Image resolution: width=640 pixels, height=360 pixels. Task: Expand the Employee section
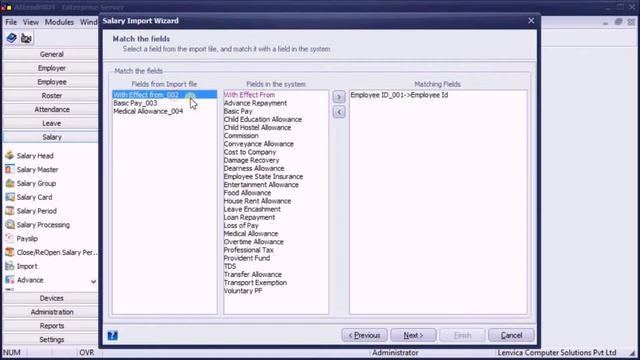click(51, 82)
